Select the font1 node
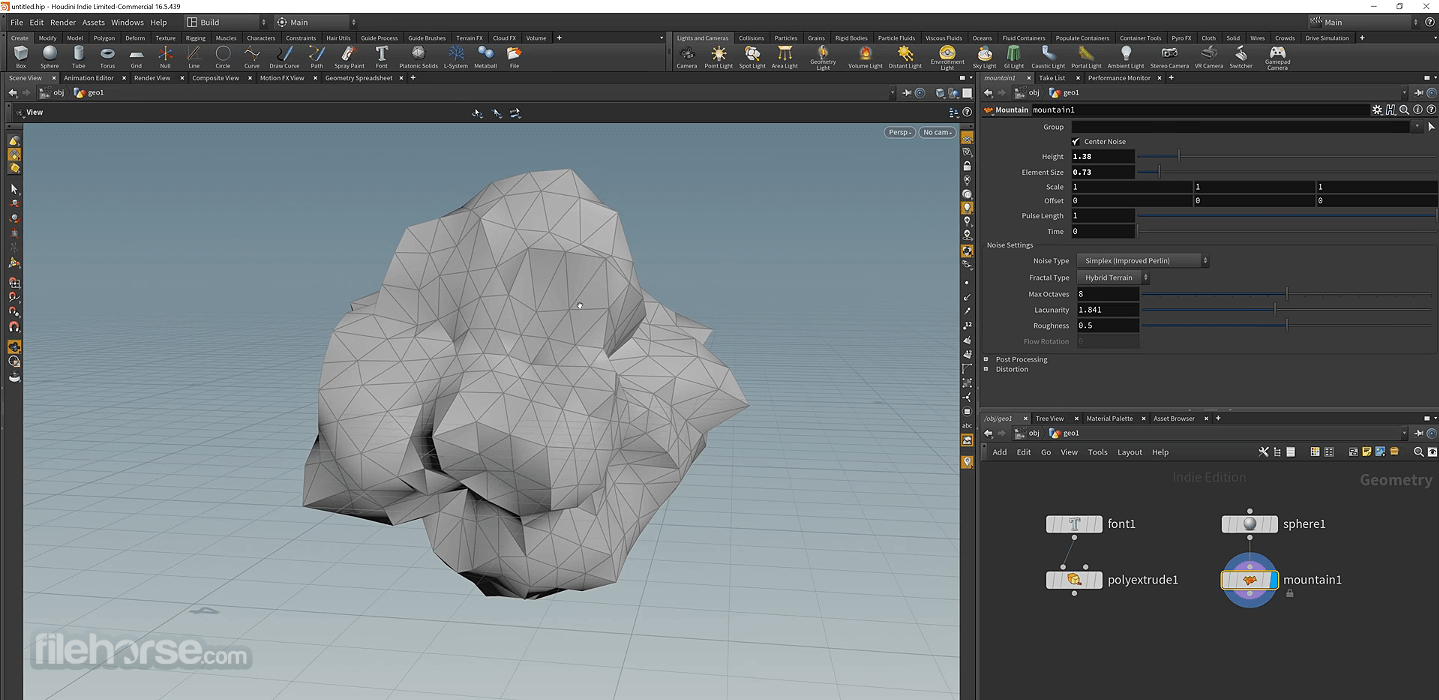Image resolution: width=1439 pixels, height=700 pixels. coord(1074,524)
